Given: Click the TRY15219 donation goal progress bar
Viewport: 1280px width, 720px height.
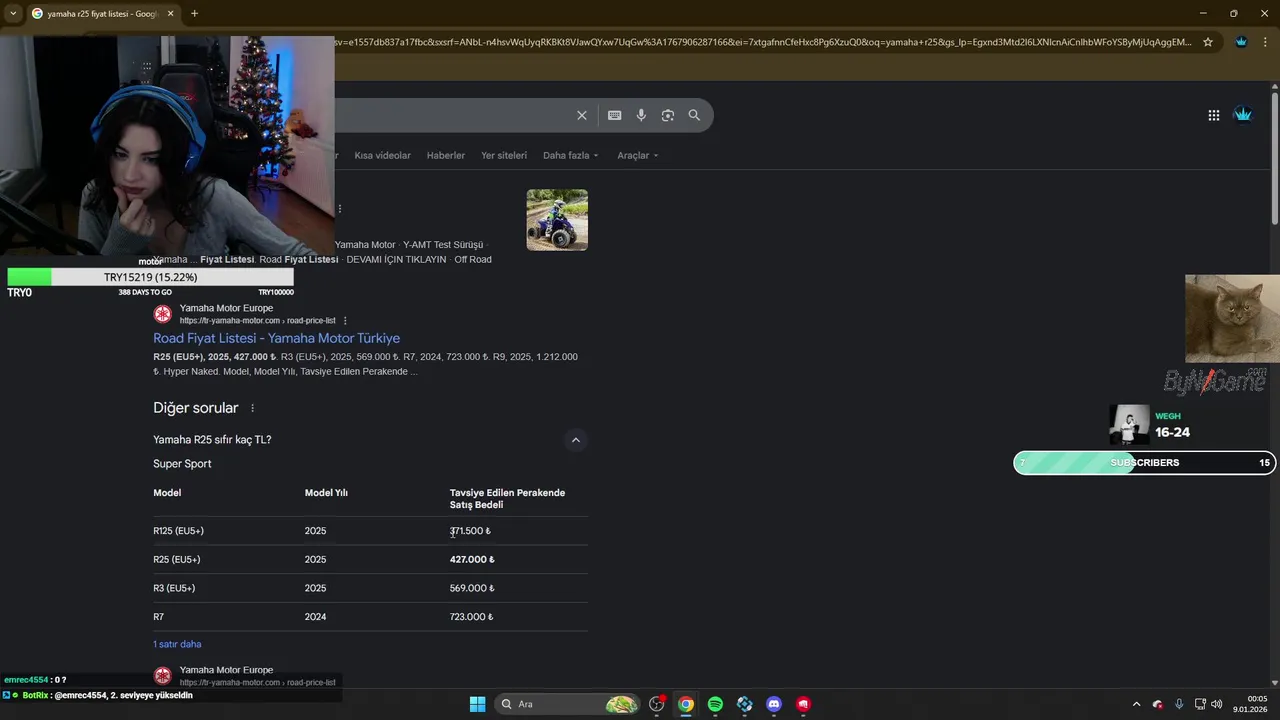Looking at the screenshot, I should click(151, 277).
